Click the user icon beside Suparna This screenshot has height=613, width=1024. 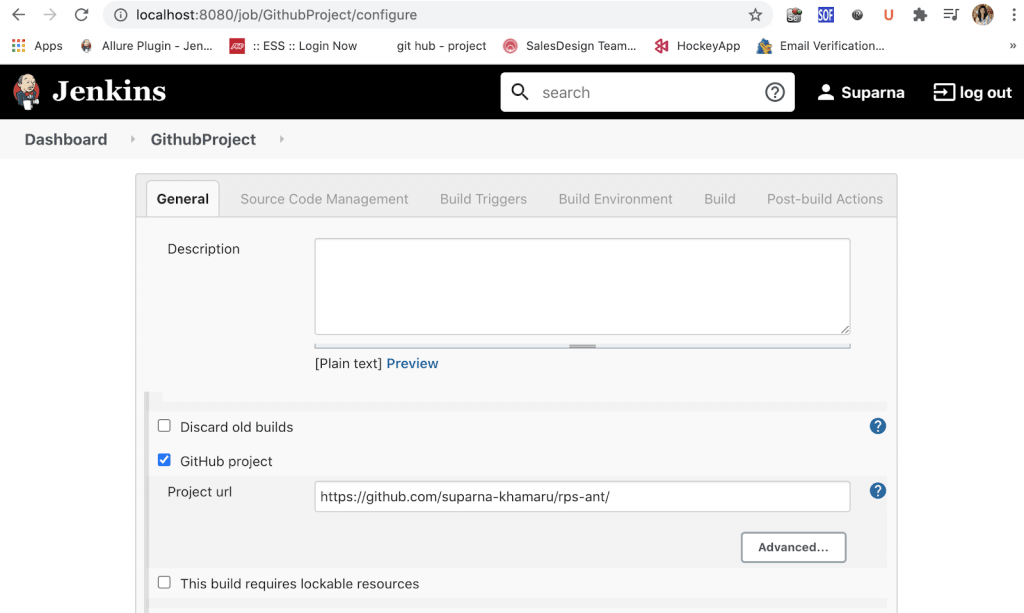pyautogui.click(x=825, y=91)
